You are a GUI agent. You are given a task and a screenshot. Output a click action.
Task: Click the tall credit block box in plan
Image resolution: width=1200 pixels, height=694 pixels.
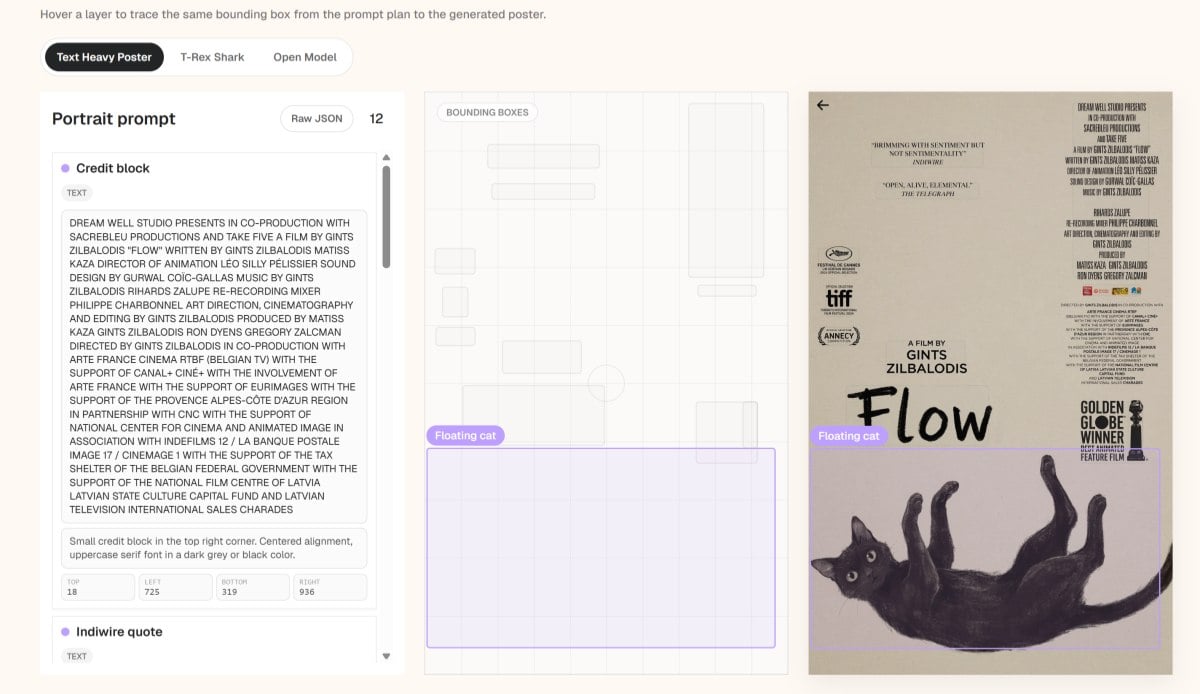click(x=726, y=189)
